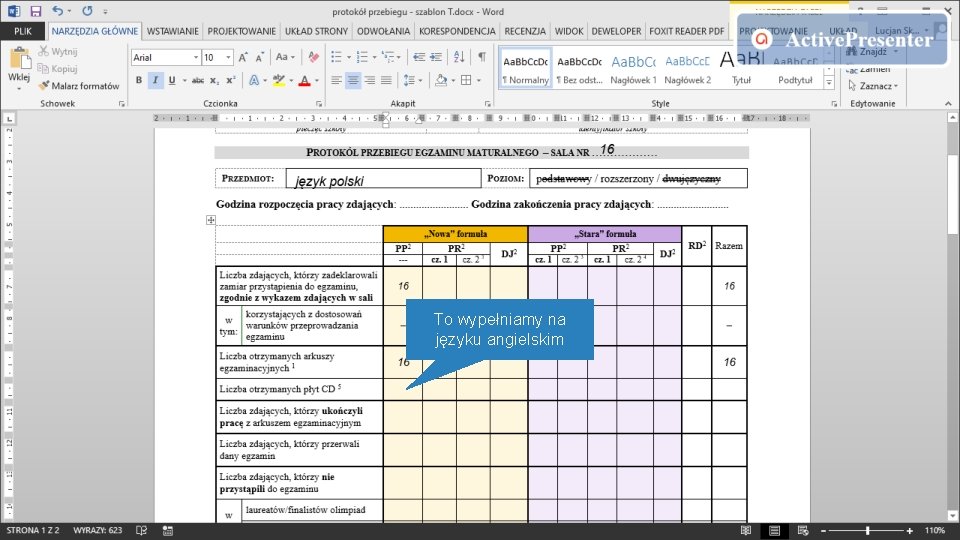Viewport: 960px width, 540px height.
Task: Switch to FOXIT READER PDF tab
Action: click(686, 31)
